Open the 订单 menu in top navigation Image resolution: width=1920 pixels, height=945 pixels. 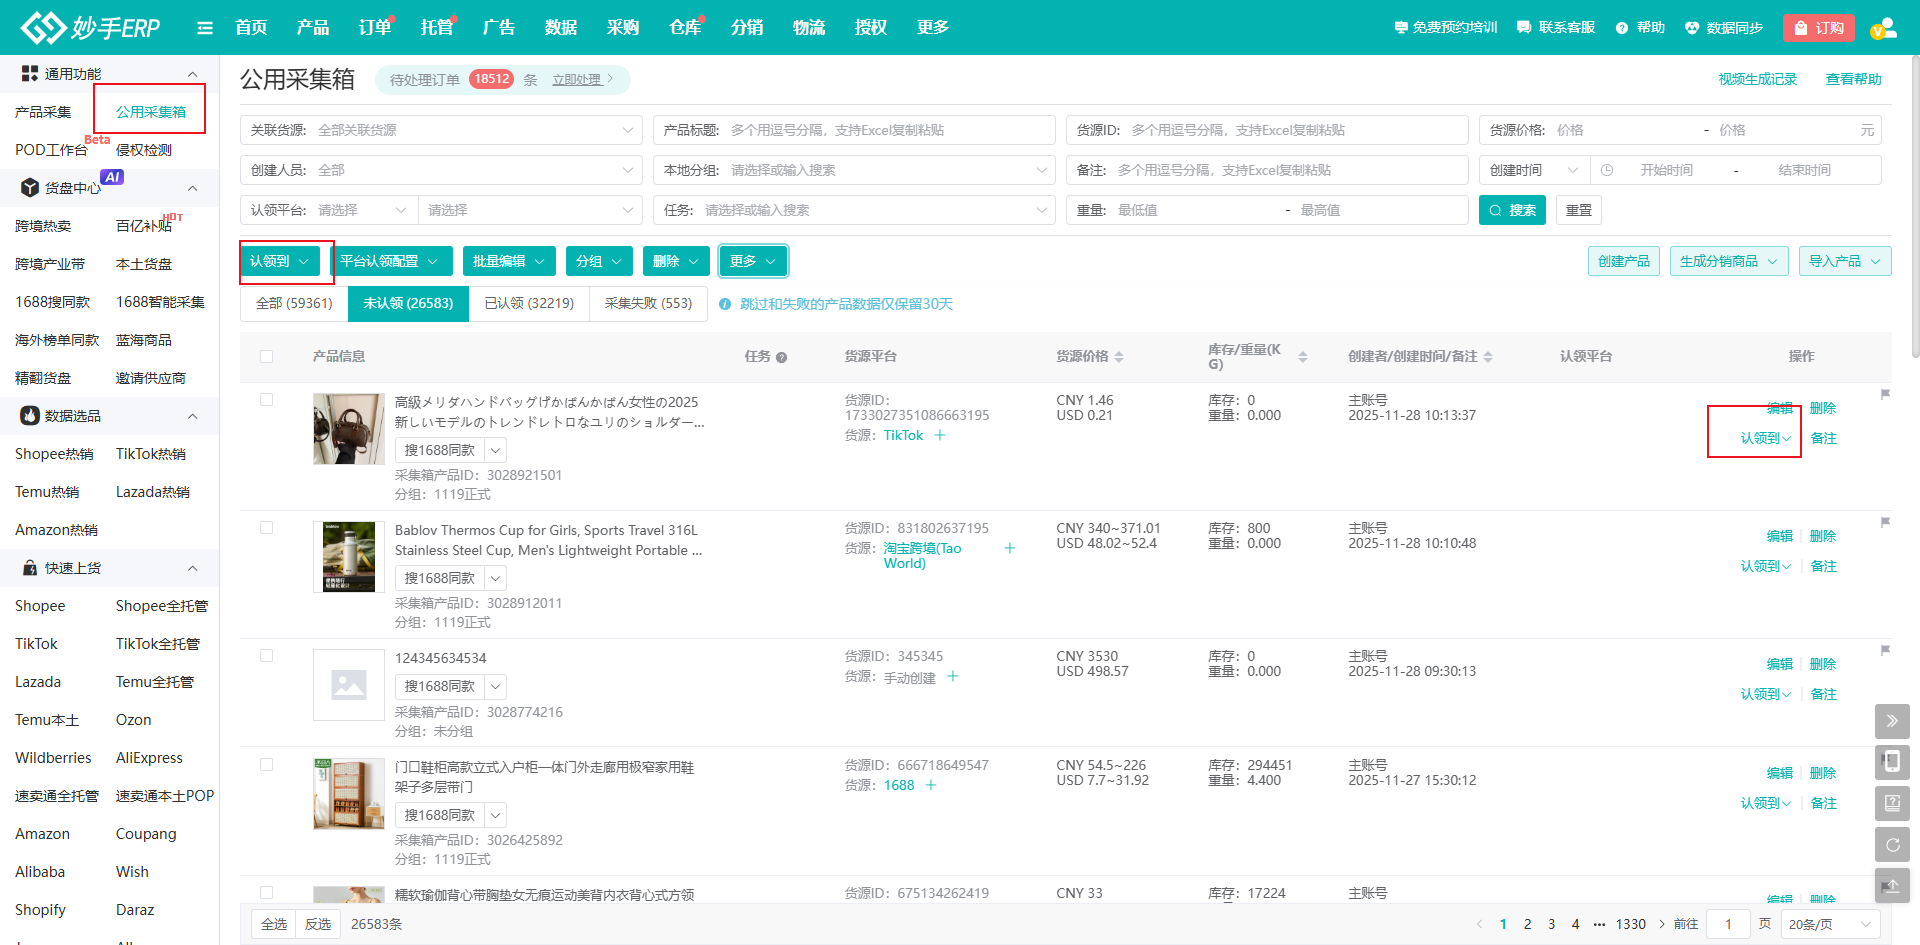click(x=374, y=28)
